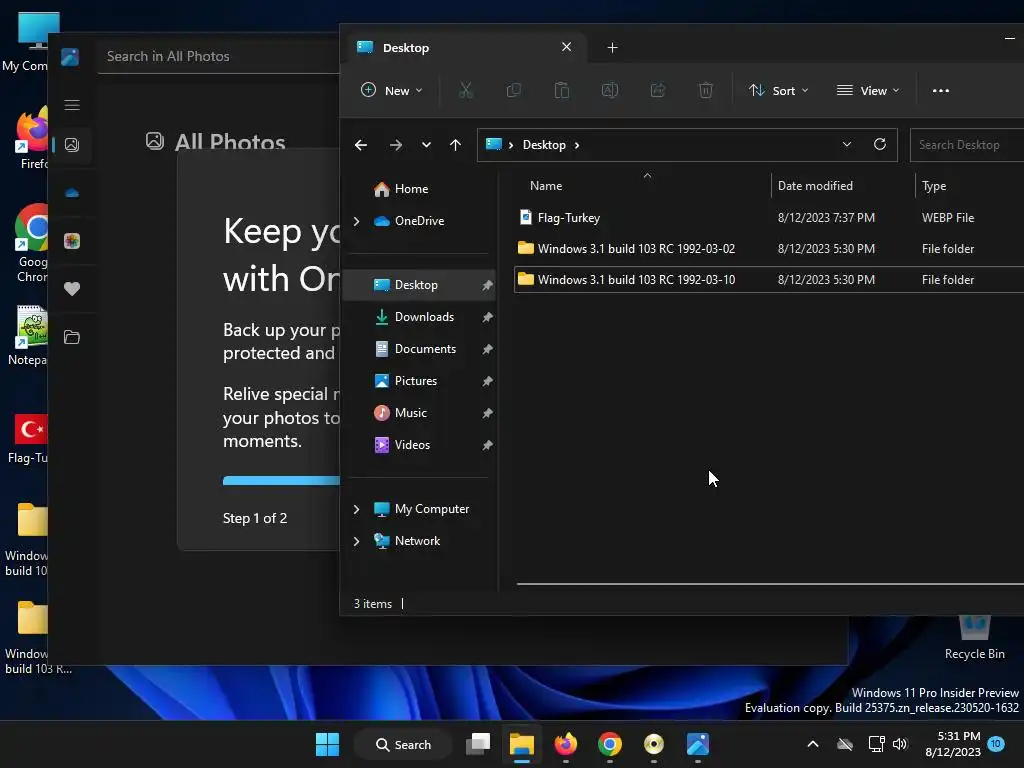Click chevron after Desktop in address bar
Image resolution: width=1024 pixels, height=768 pixels.
[x=577, y=145]
